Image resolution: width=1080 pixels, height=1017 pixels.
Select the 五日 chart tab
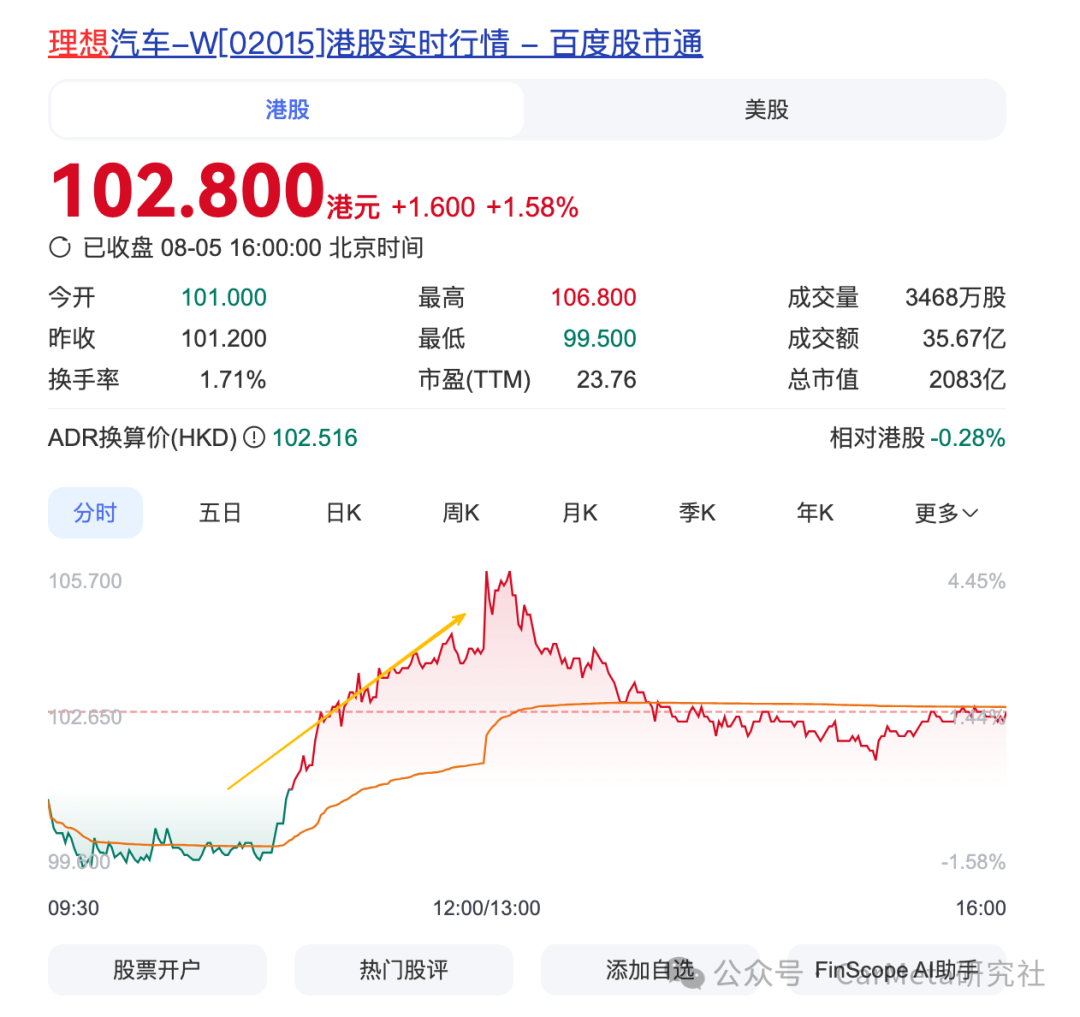[220, 513]
